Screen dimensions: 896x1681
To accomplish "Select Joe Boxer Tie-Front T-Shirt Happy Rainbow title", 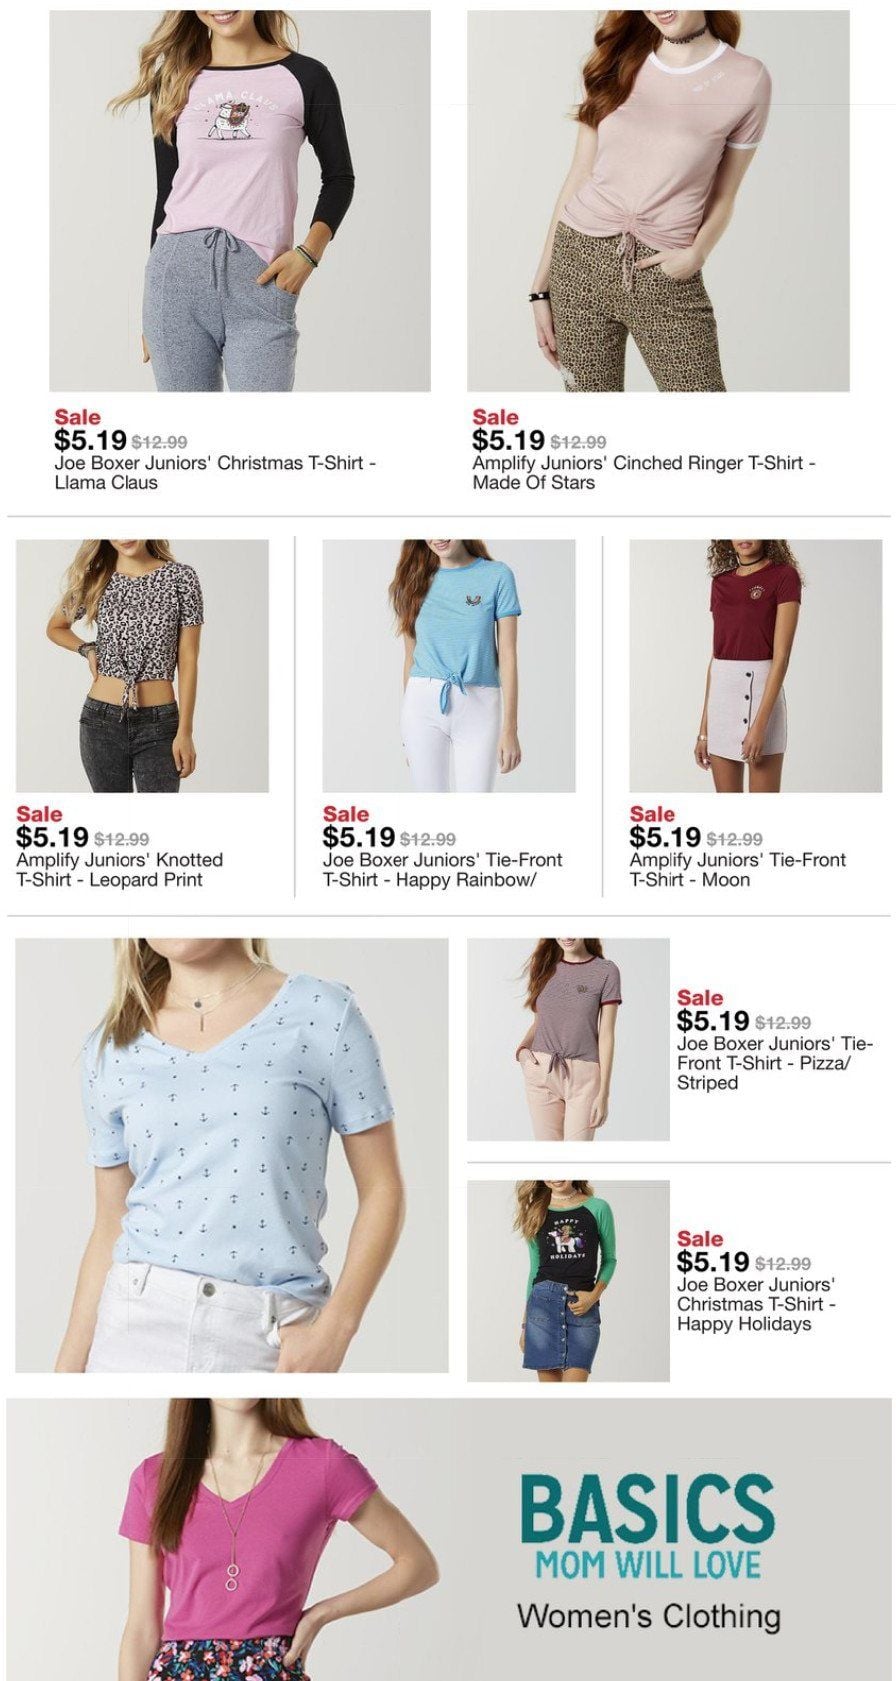I will 442,870.
